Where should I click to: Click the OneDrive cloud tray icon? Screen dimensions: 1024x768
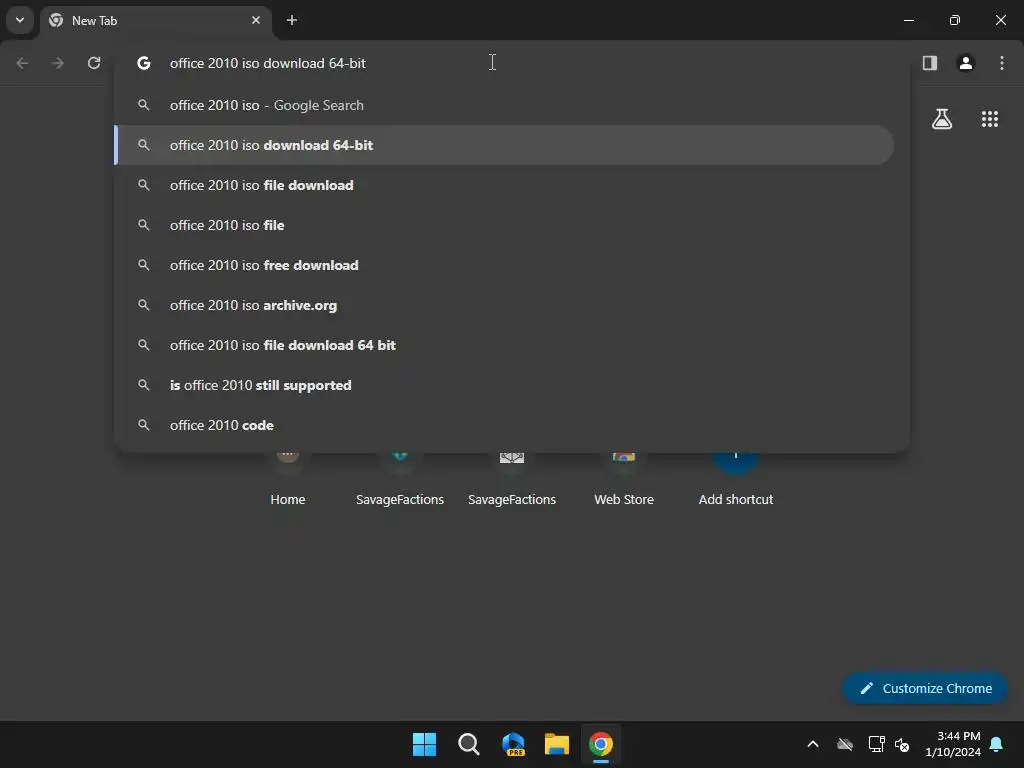845,744
